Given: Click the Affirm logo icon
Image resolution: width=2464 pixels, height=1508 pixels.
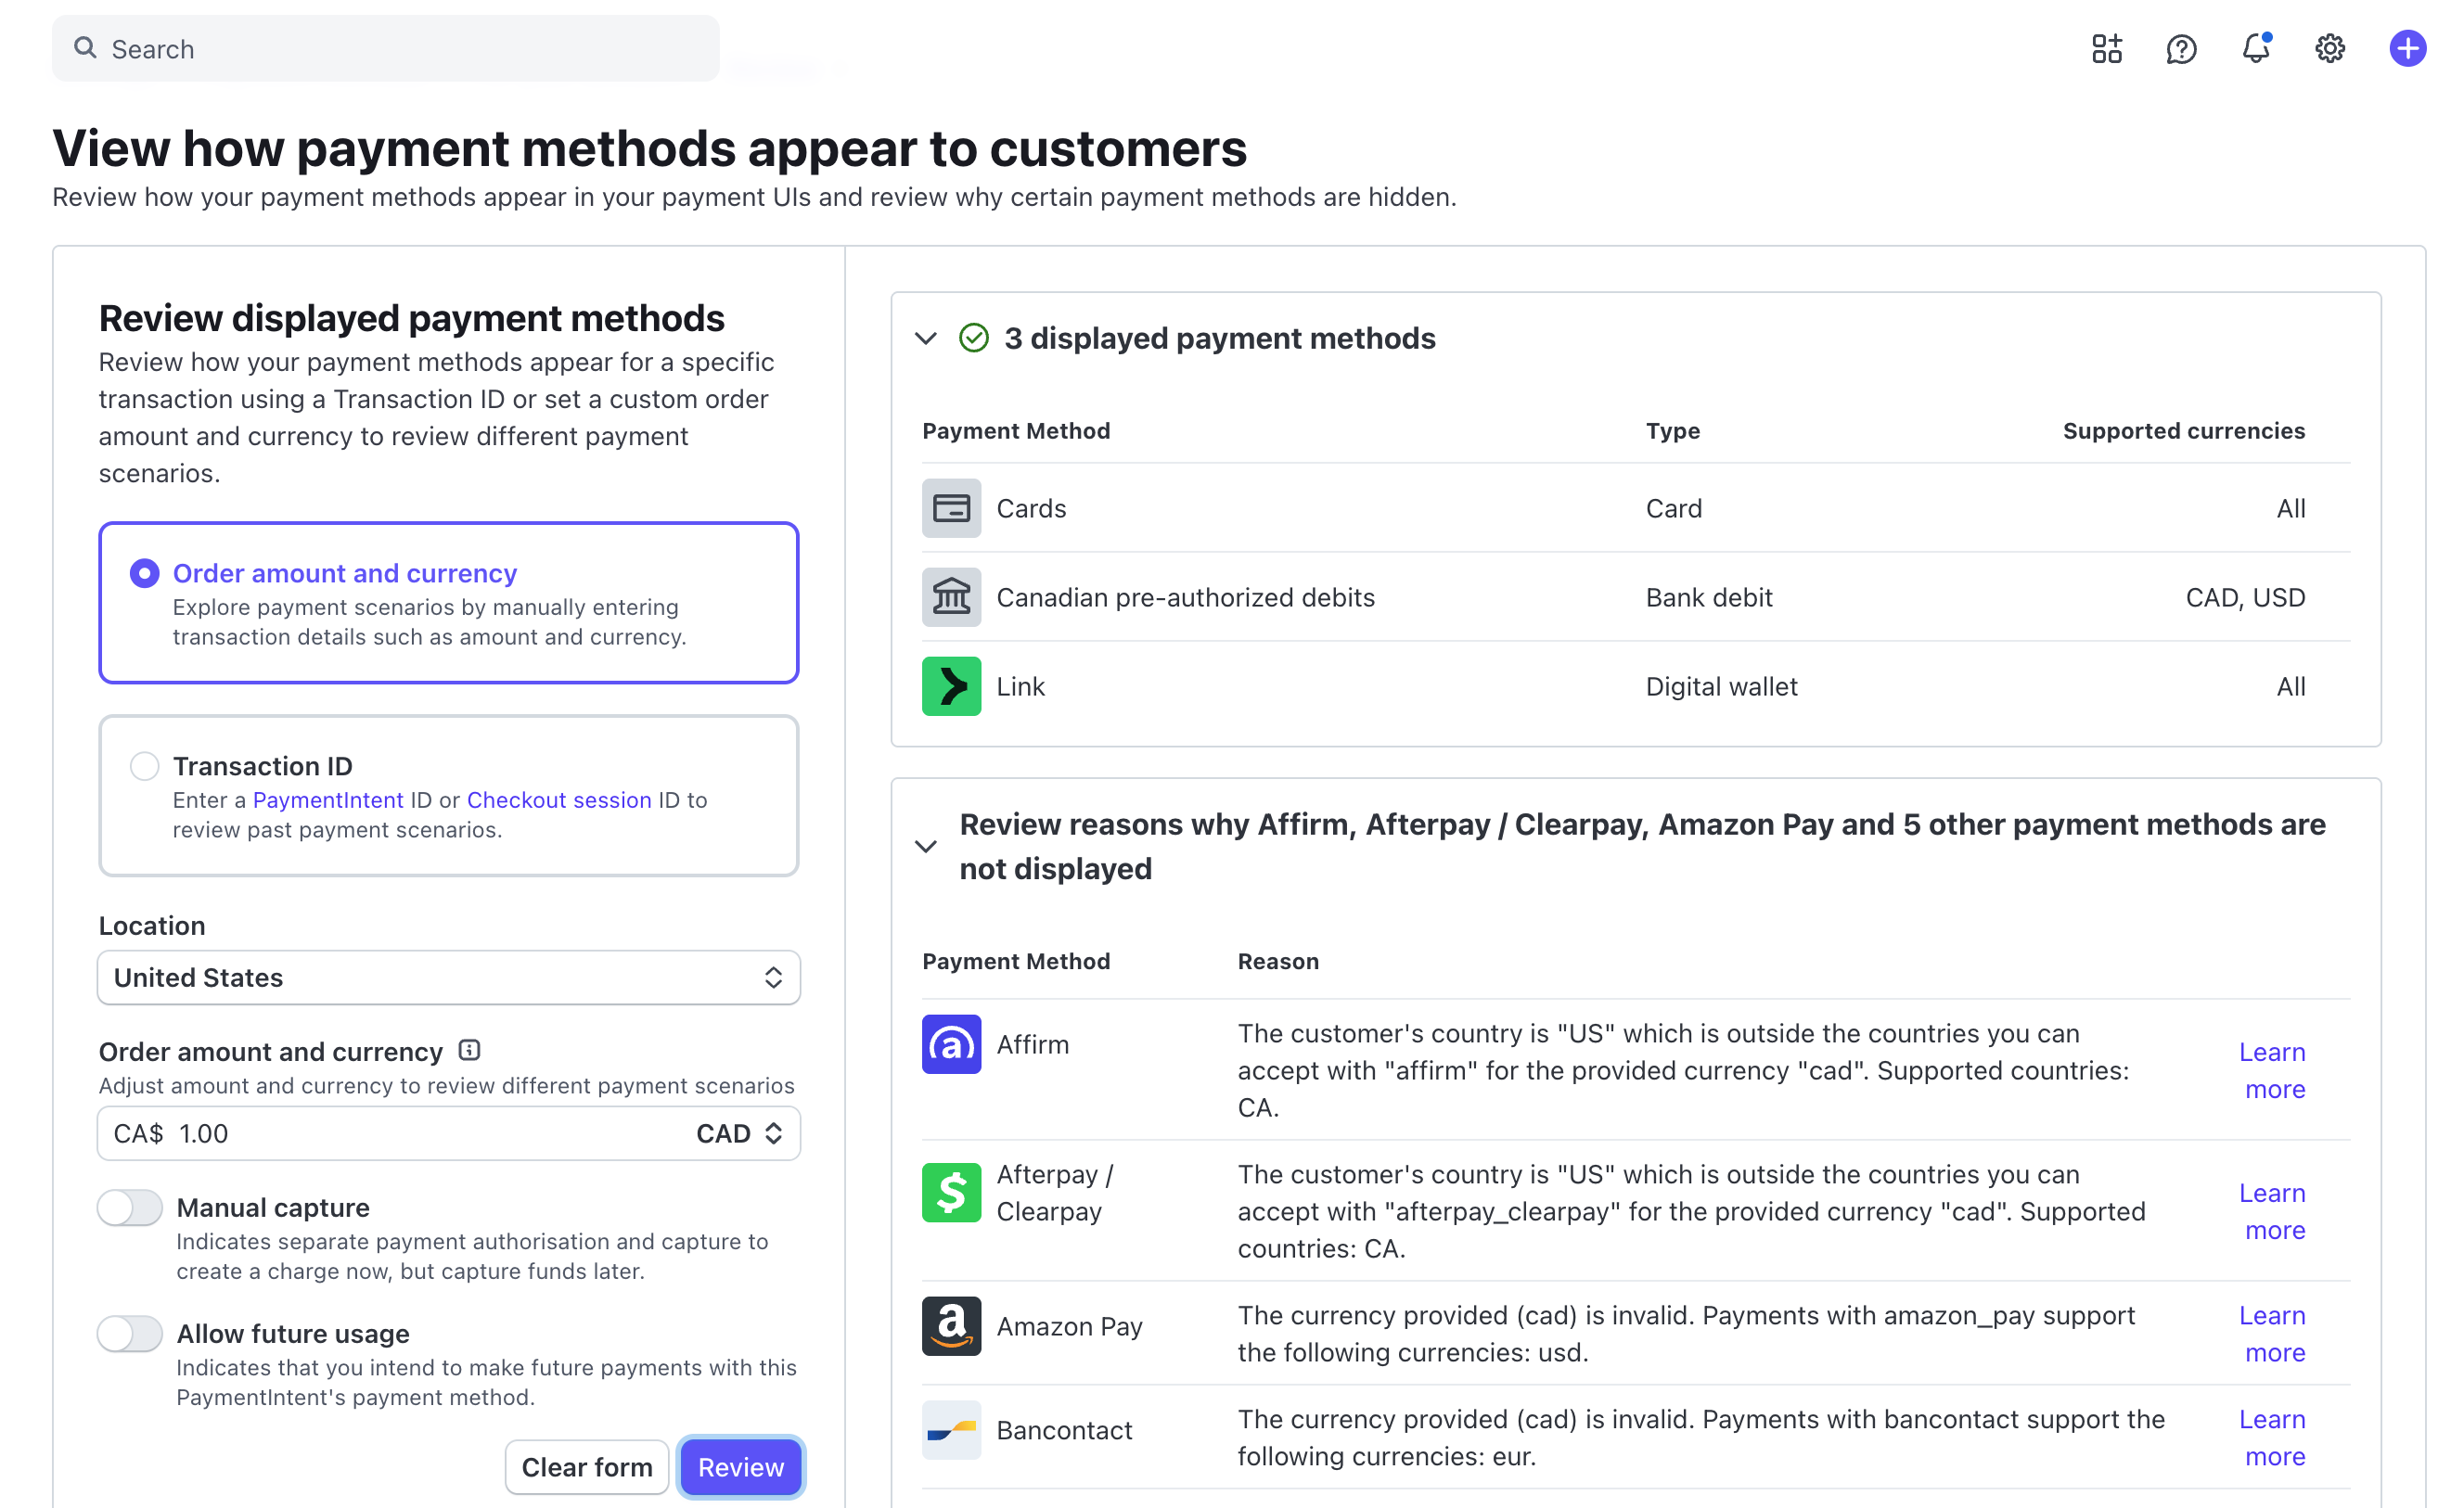Looking at the screenshot, I should point(951,1044).
